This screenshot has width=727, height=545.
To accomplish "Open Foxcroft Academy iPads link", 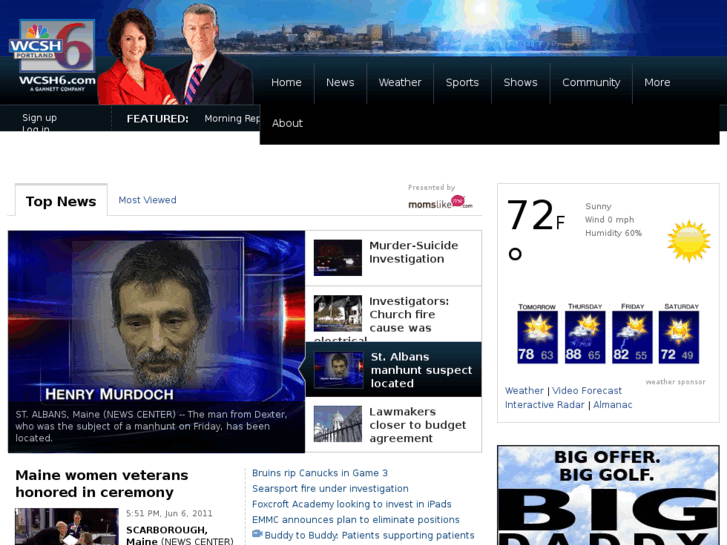I will (x=351, y=504).
